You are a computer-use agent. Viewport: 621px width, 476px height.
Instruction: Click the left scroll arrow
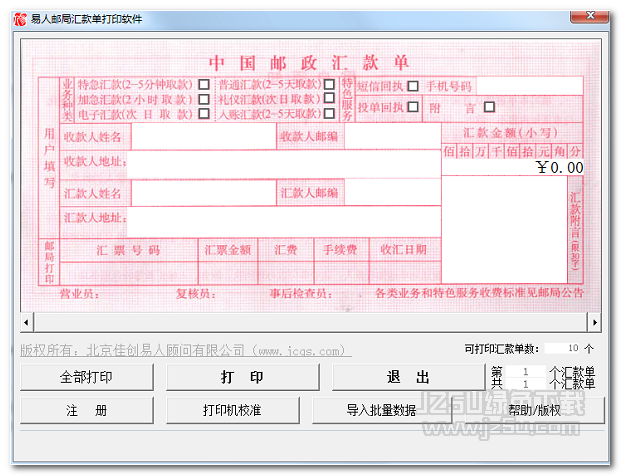click(x=27, y=322)
